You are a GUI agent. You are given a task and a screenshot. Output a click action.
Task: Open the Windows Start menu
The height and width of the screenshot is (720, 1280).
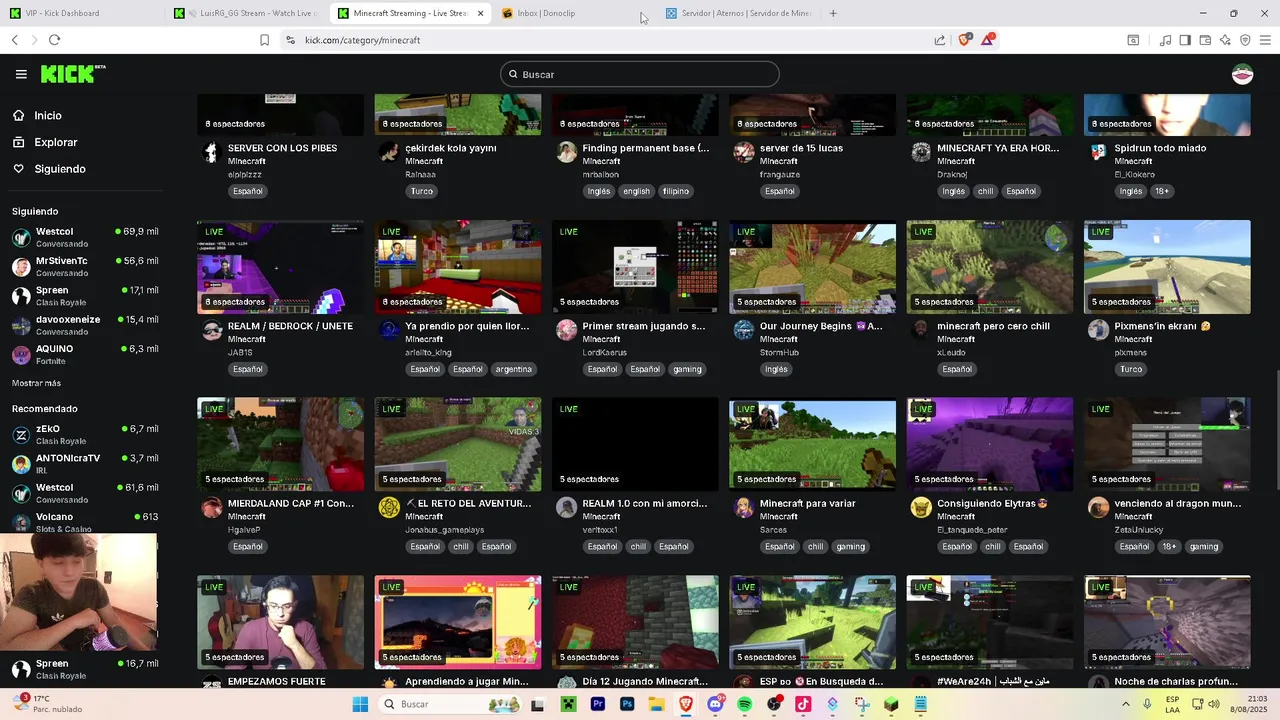360,704
